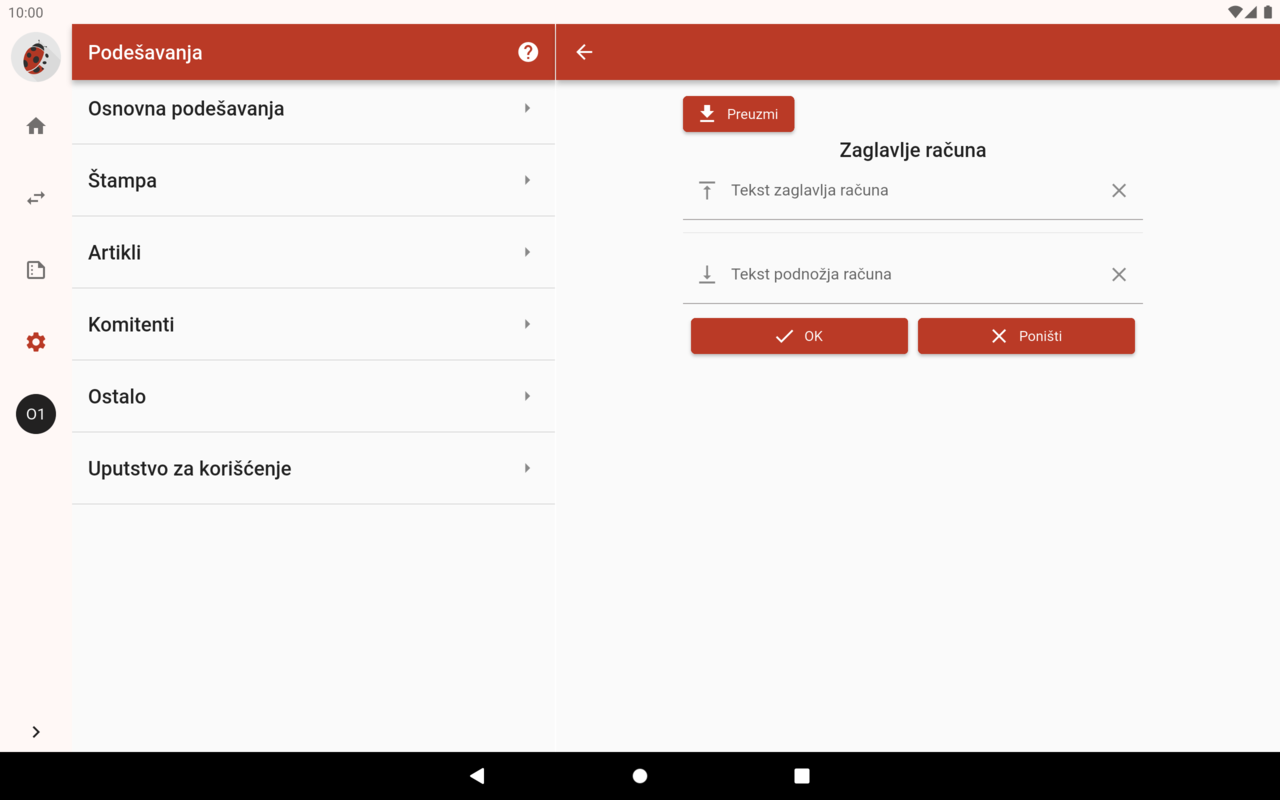Viewport: 1280px width, 800px height.
Task: Open the receipts document icon in sidebar
Action: 36,270
